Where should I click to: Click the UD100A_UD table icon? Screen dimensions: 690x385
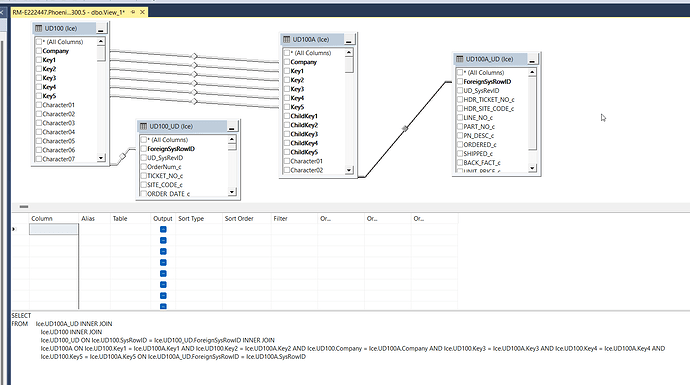pos(459,59)
